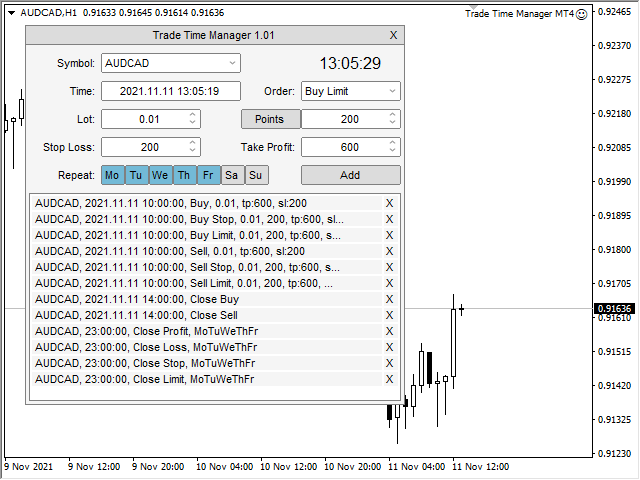
Task: Delete the Close Stop 23:00:00 entry
Action: 389,363
